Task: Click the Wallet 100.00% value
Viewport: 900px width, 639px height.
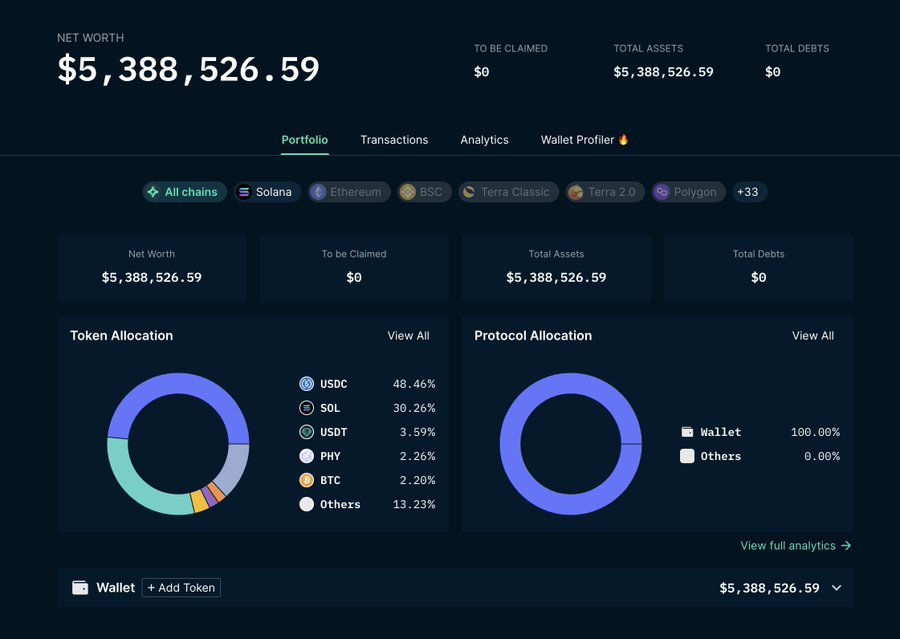Action: pos(815,432)
